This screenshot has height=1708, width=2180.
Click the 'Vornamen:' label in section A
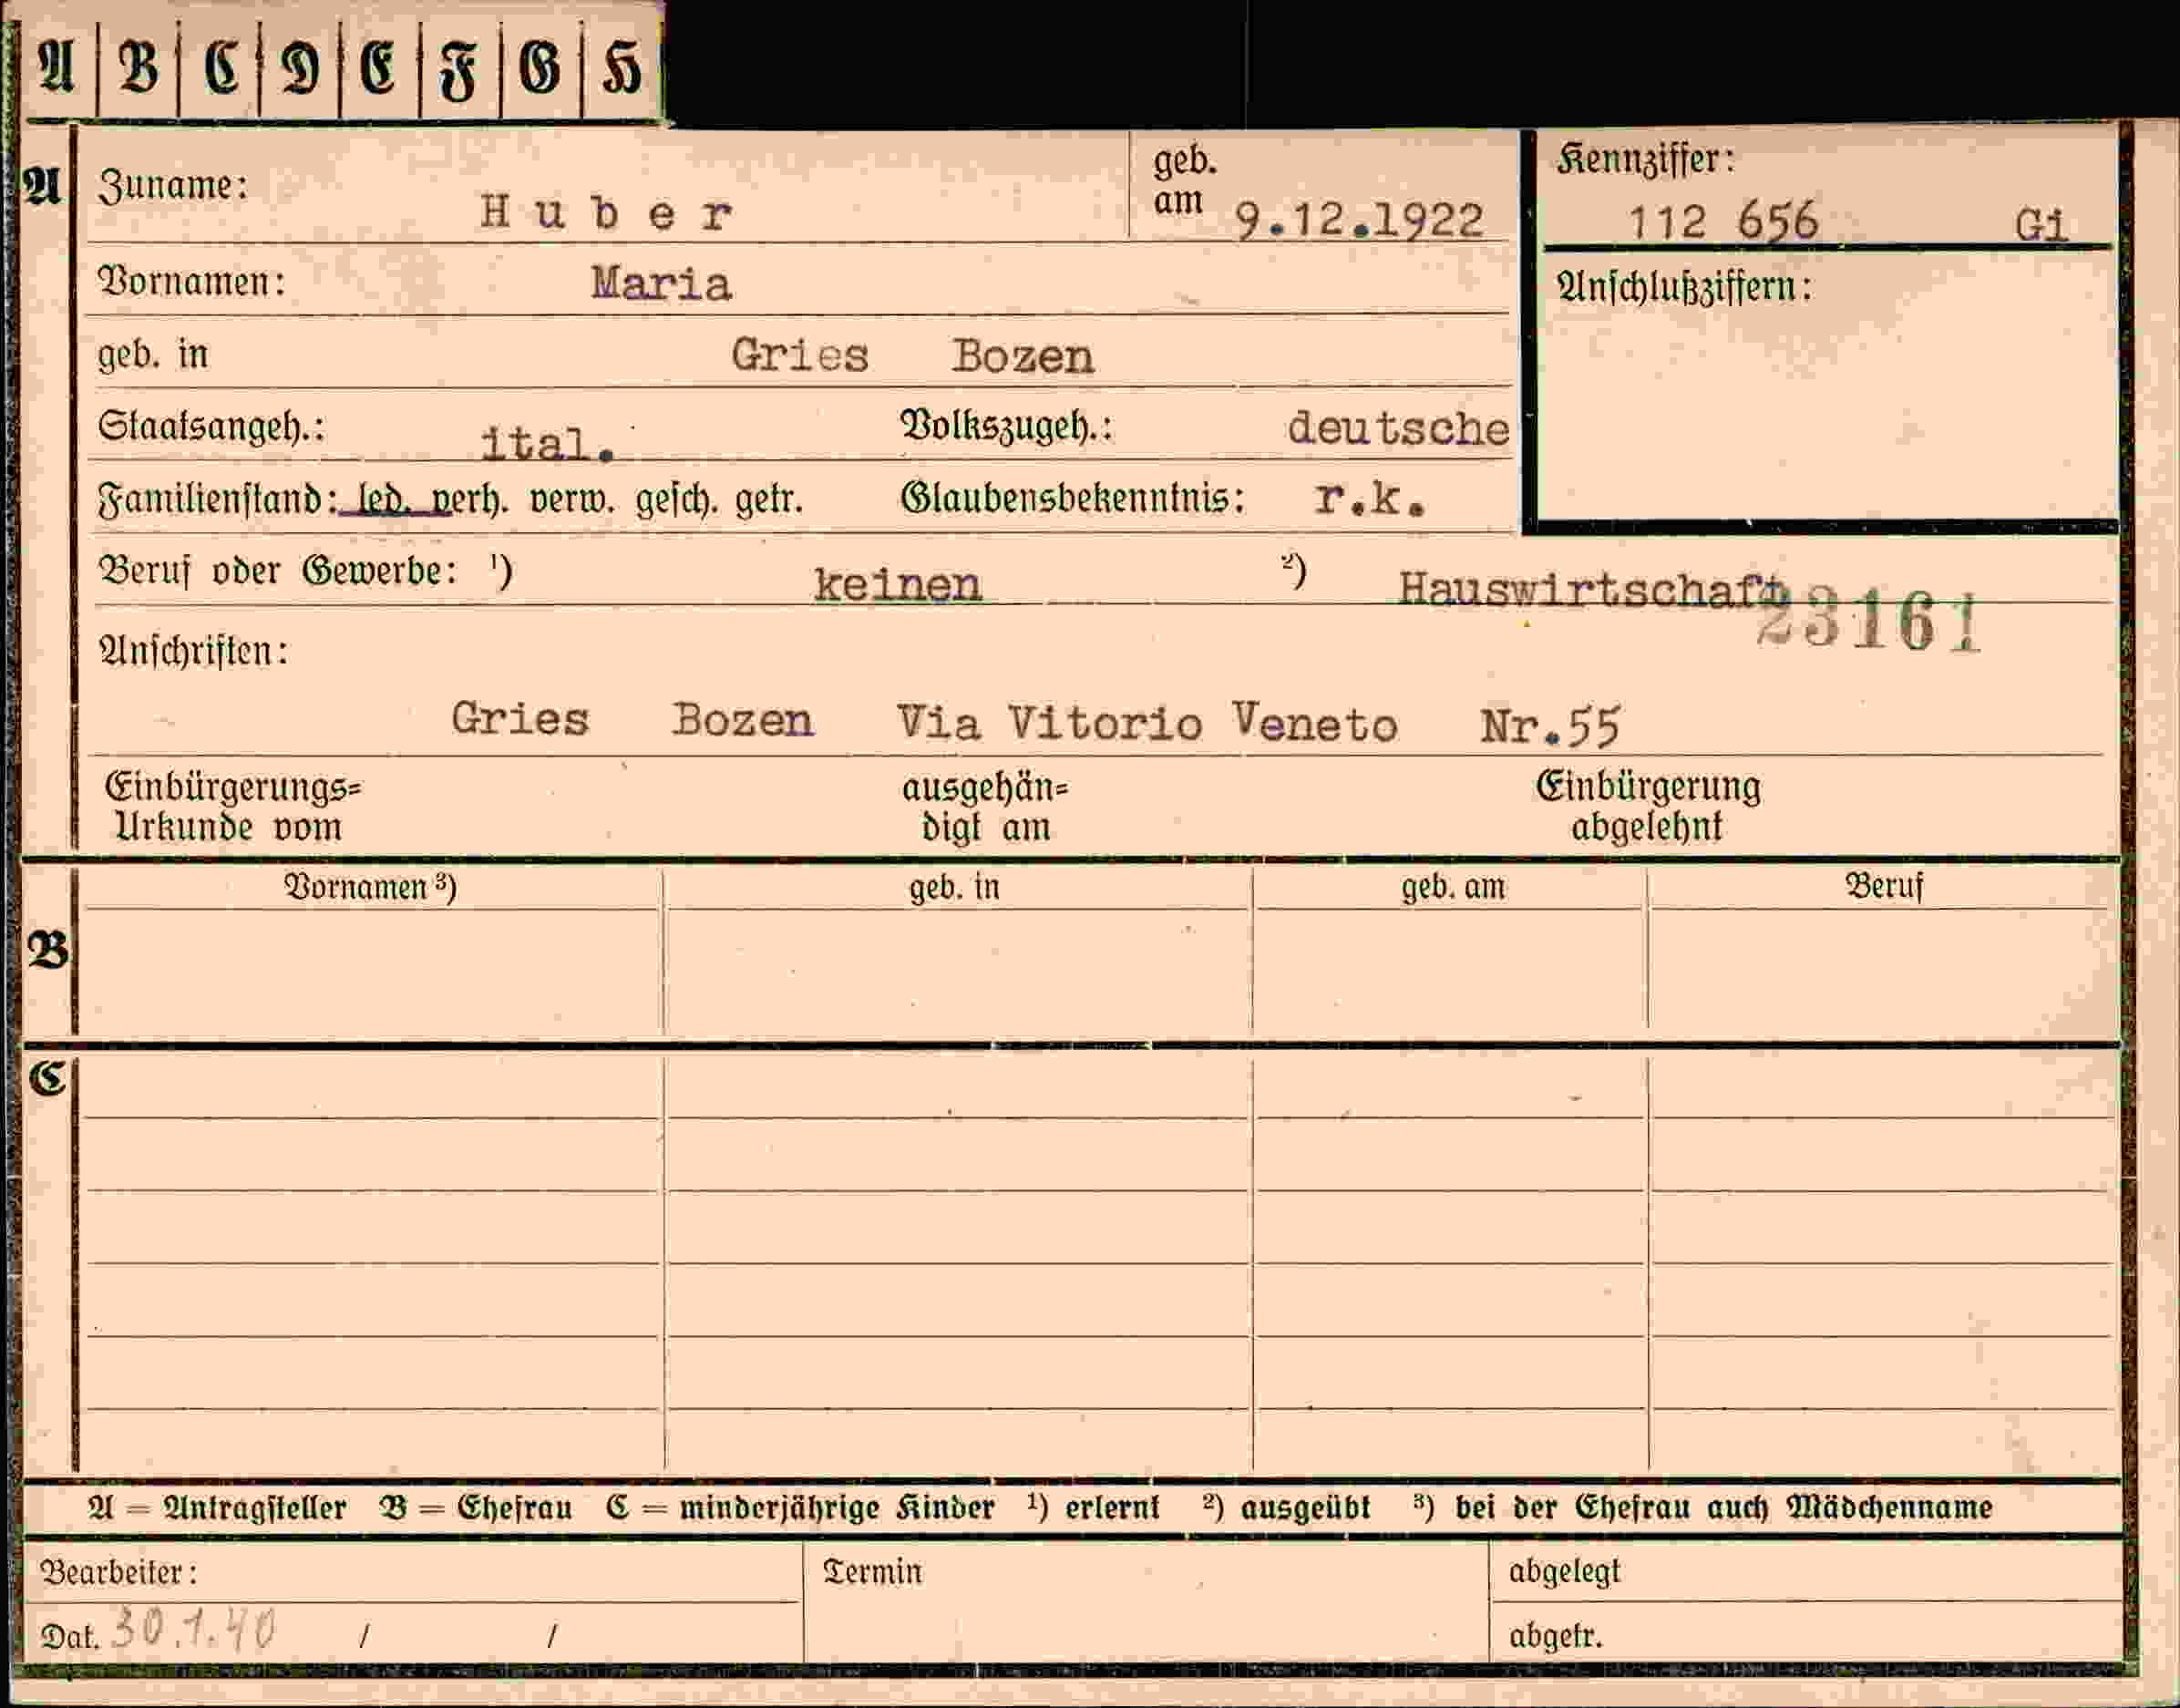(191, 282)
